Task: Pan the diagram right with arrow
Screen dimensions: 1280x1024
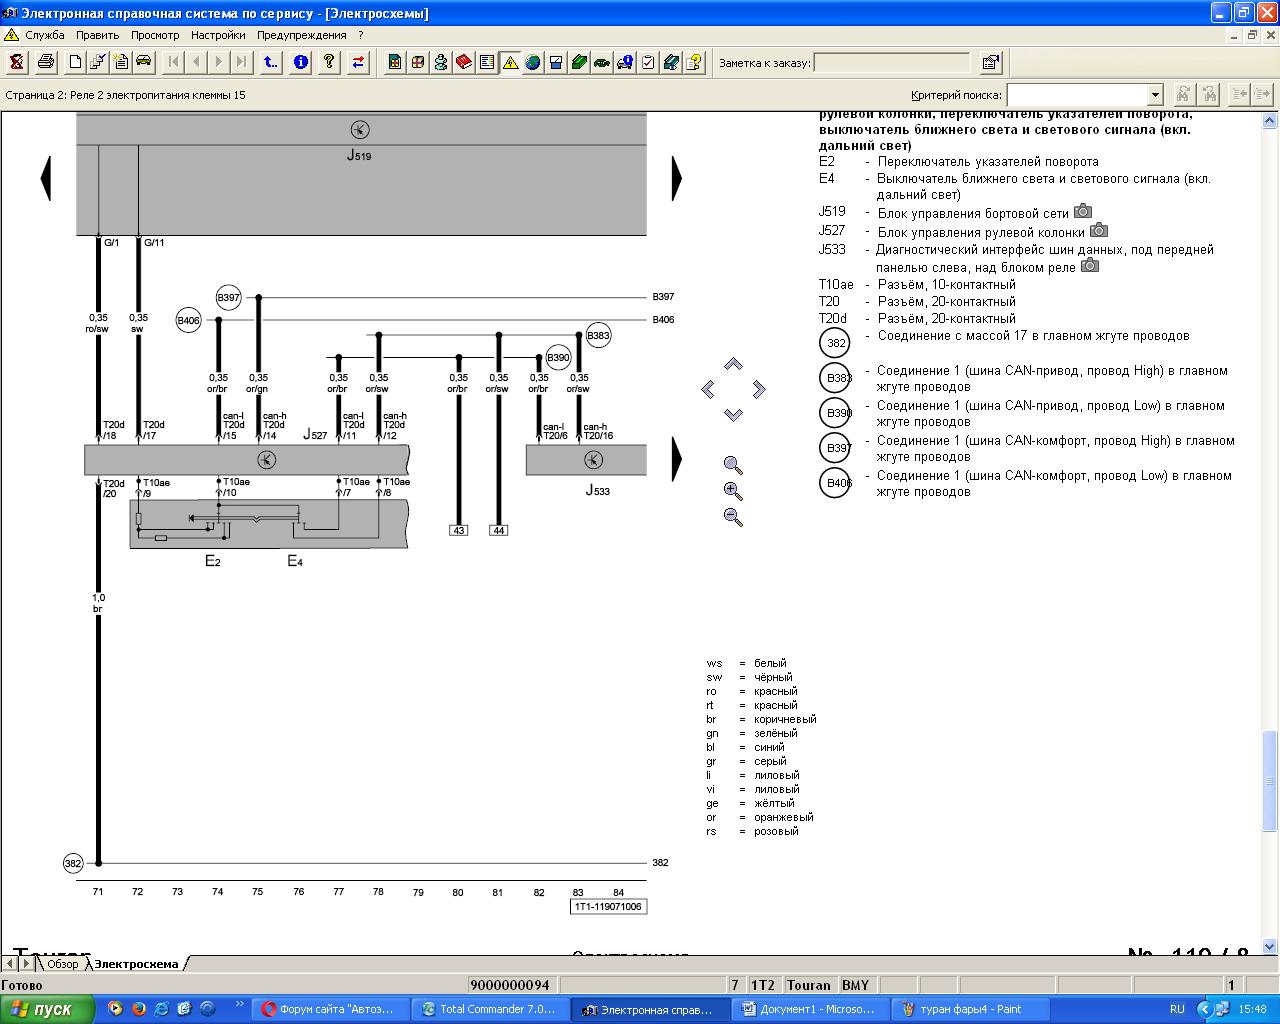Action: click(758, 389)
